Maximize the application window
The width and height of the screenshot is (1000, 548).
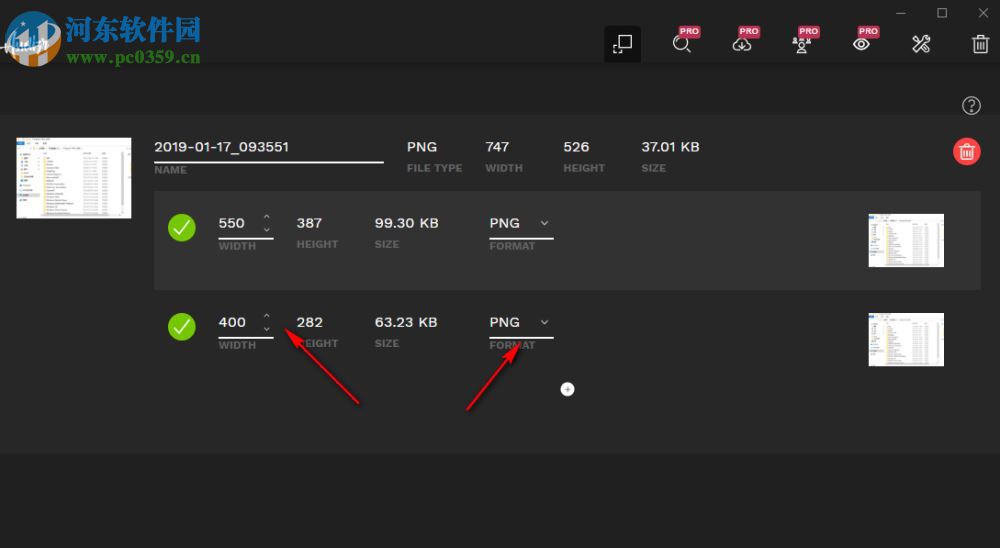point(942,13)
